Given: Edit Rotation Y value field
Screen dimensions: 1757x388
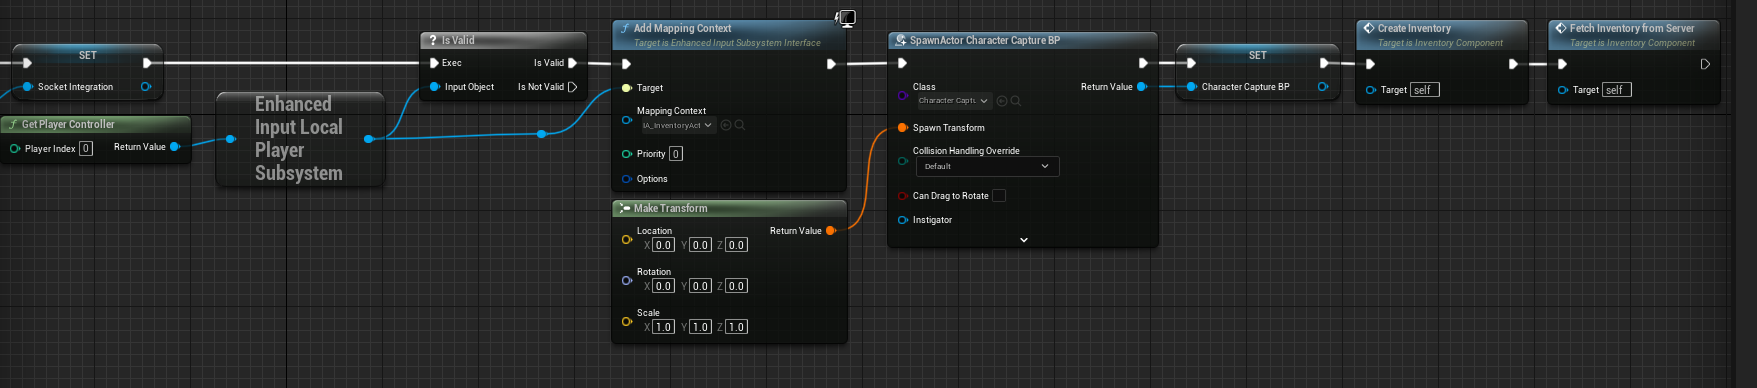Looking at the screenshot, I should click(700, 286).
